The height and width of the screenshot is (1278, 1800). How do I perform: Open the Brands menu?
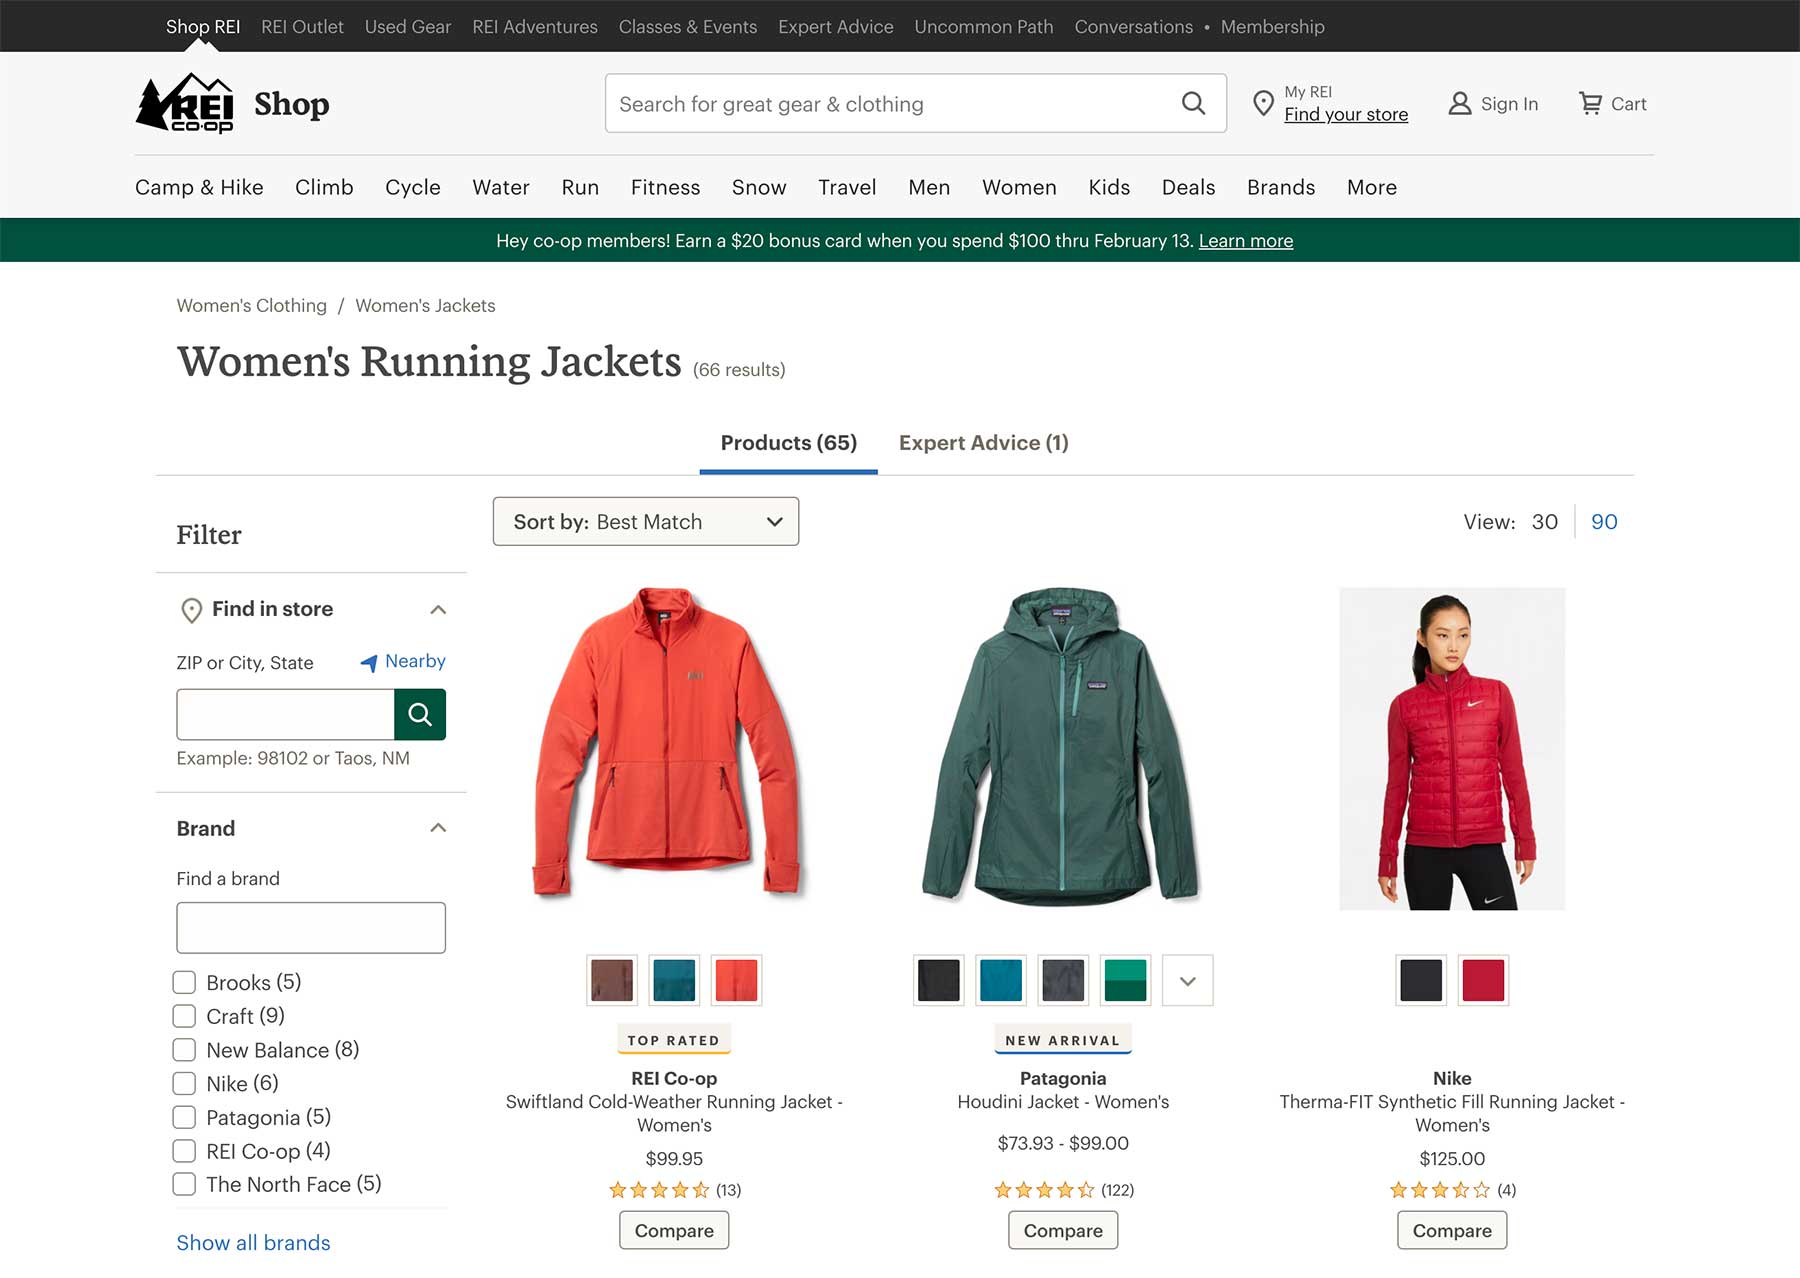tap(1281, 187)
